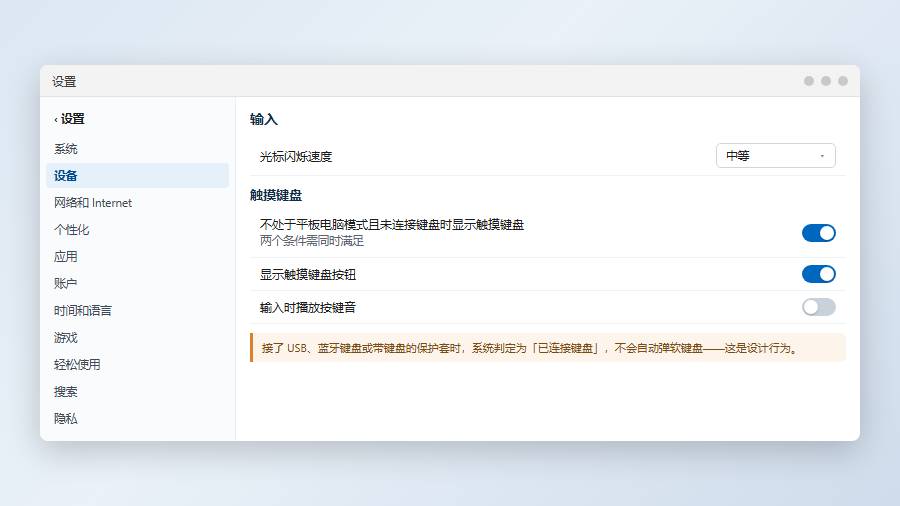The width and height of the screenshot is (900, 506).
Task: Click the orange USB keyboard notice banner
Action: [x=548, y=348]
